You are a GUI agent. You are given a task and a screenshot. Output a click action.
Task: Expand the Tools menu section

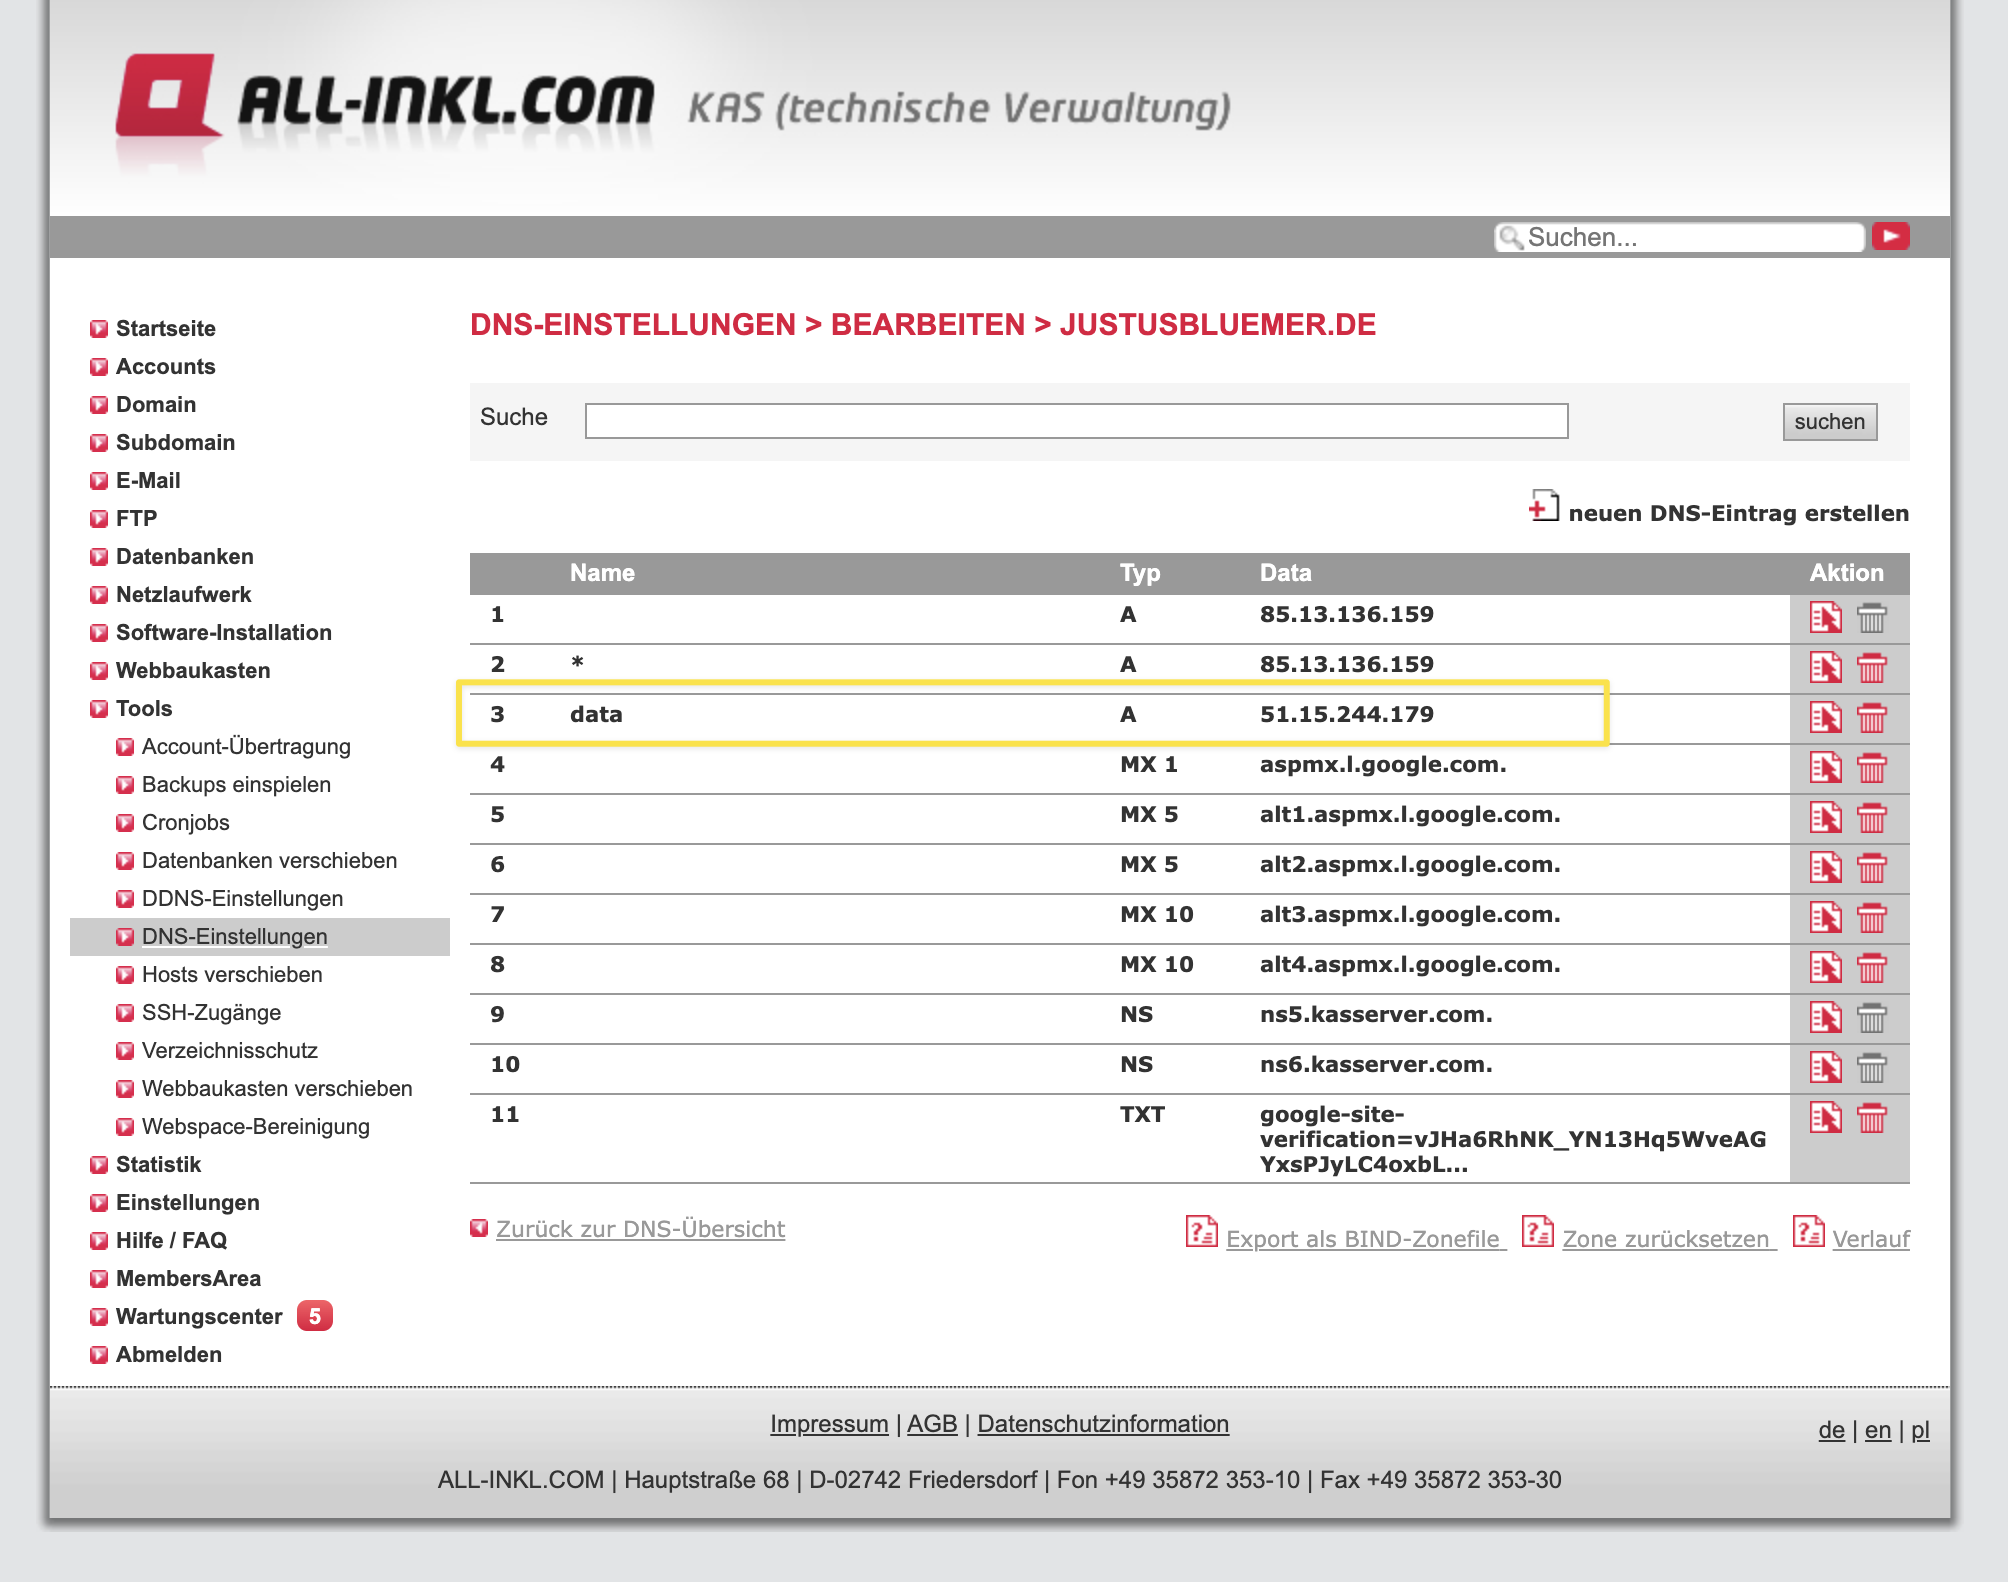pos(143,709)
